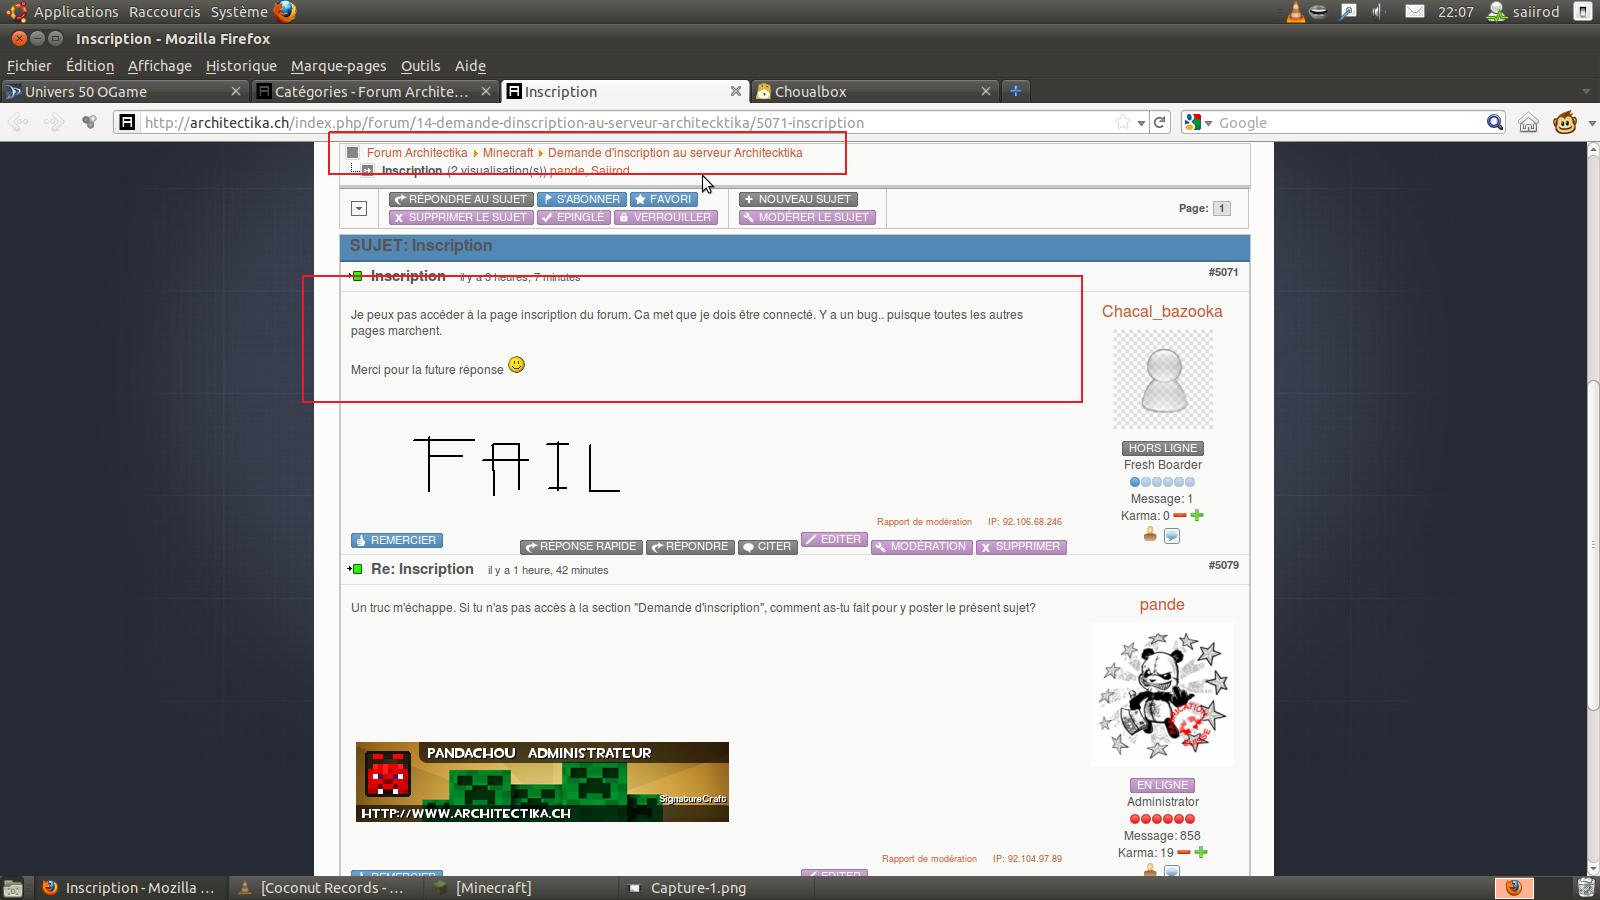Open the Affichage menu

160,66
